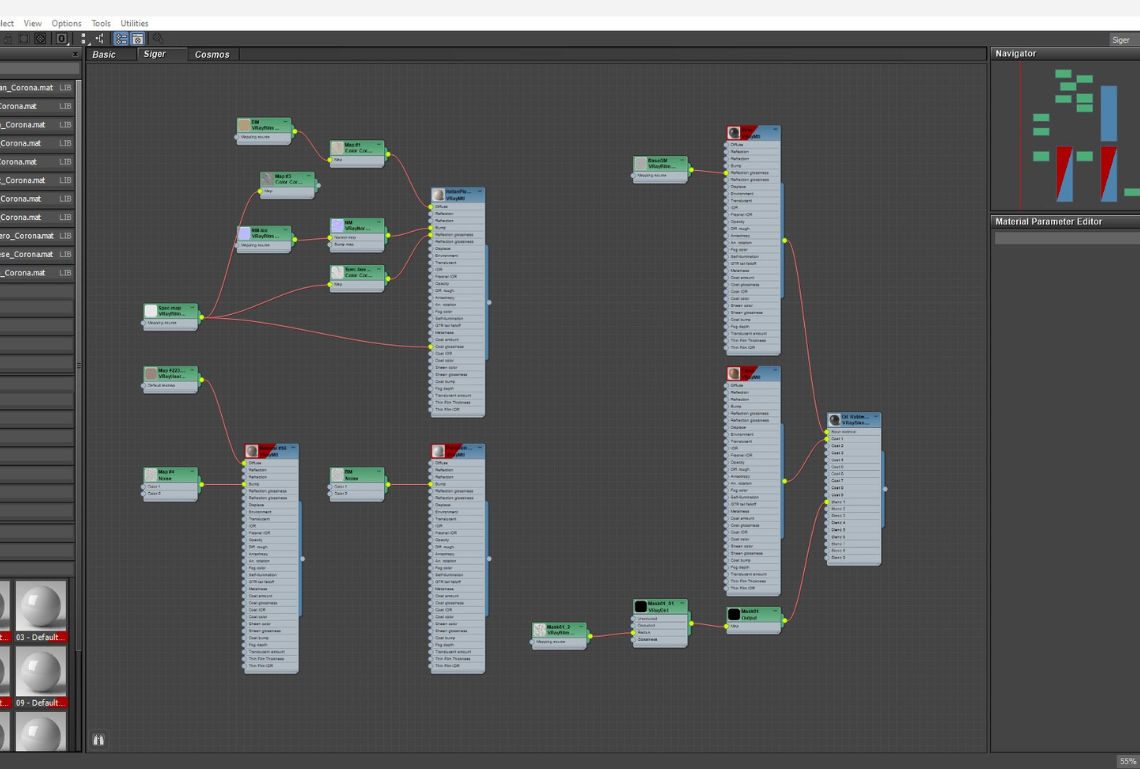Click the Spec.tex Color Correction node thumbnail

click(x=337, y=273)
